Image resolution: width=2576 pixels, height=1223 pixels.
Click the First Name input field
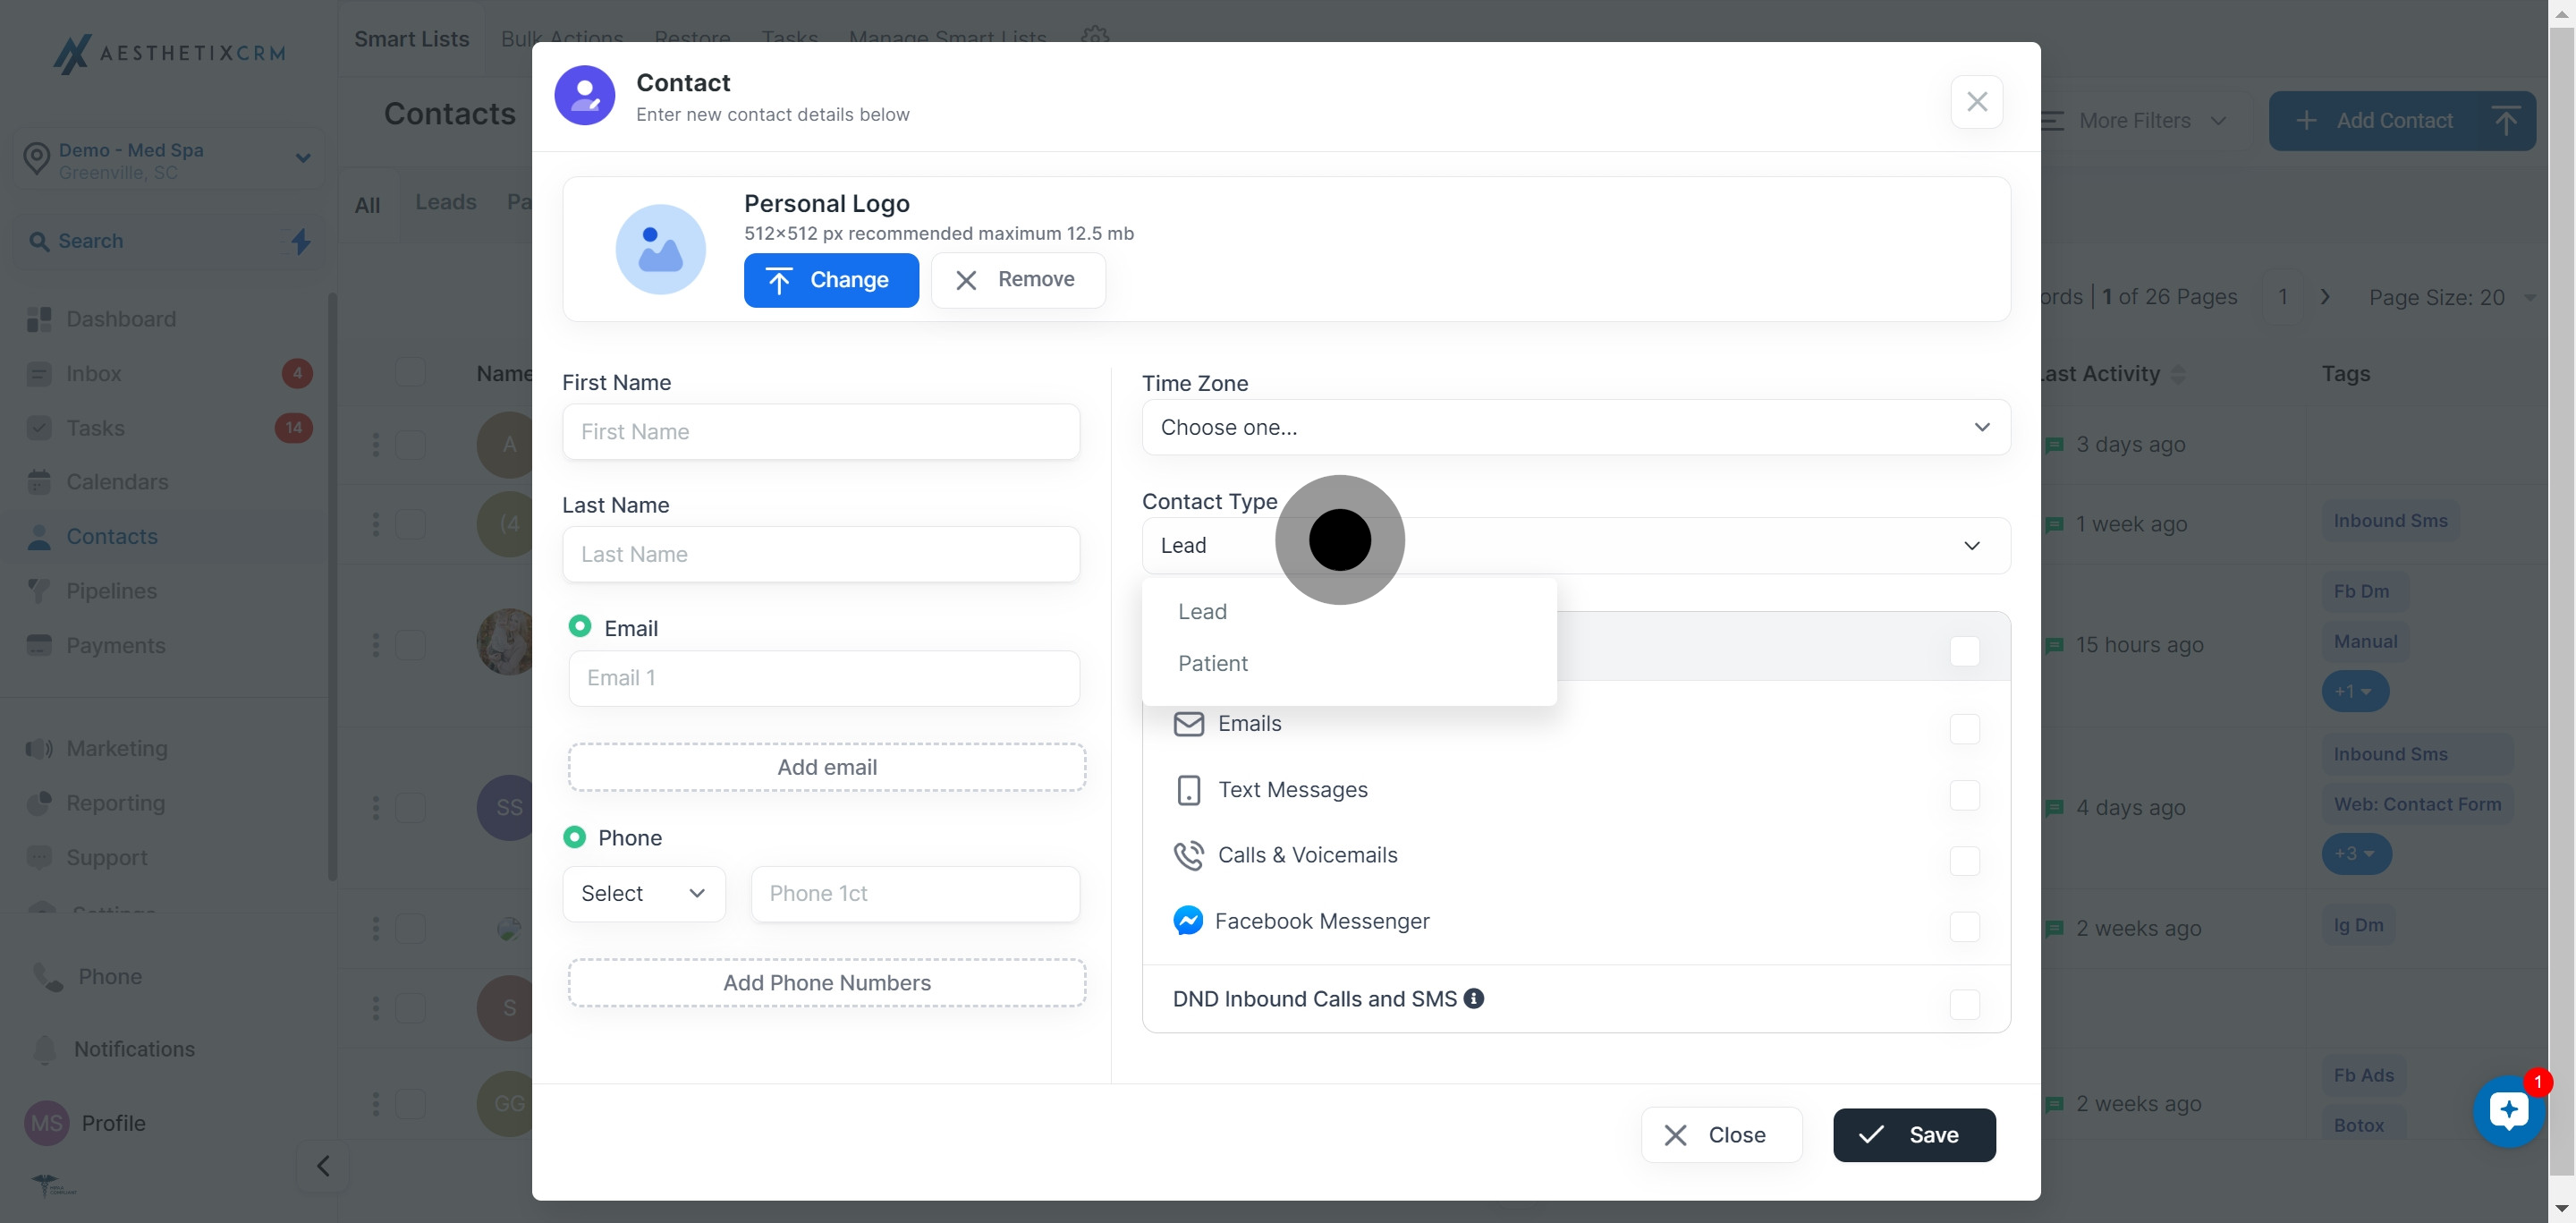pos(820,431)
